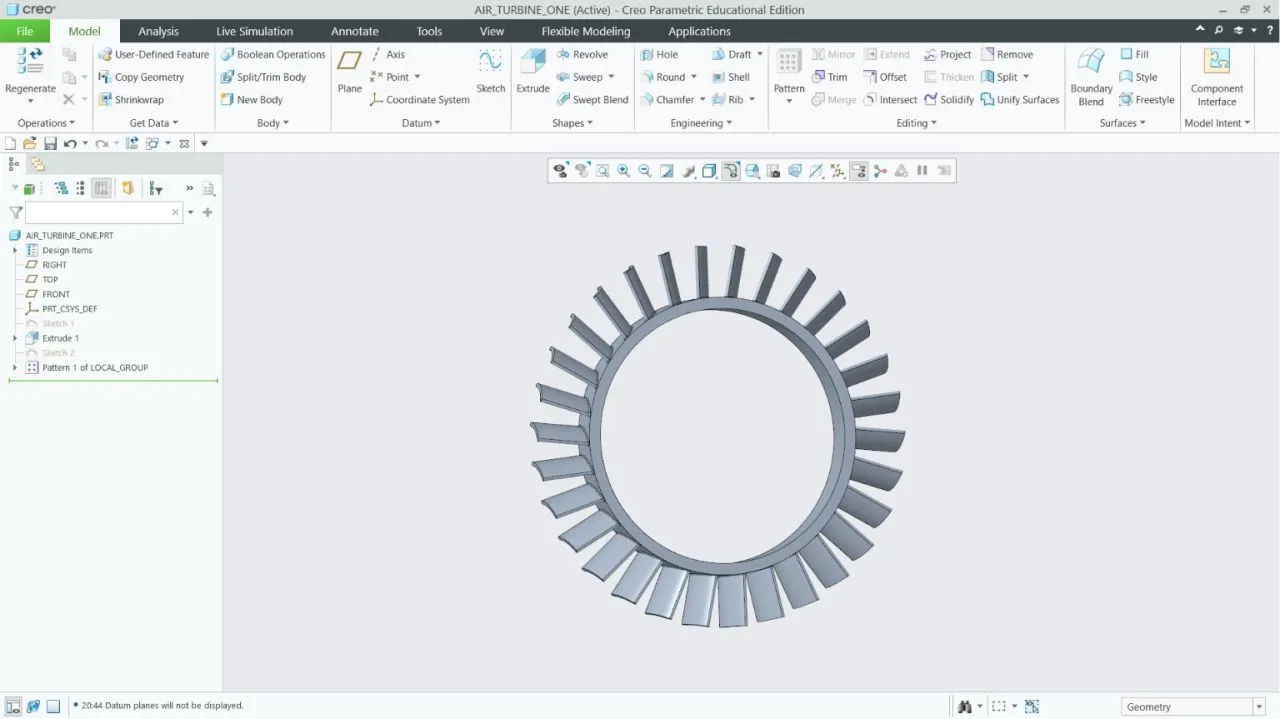Open the Pattern tool dropdown arrow
This screenshot has width=1280, height=719.
(789, 101)
